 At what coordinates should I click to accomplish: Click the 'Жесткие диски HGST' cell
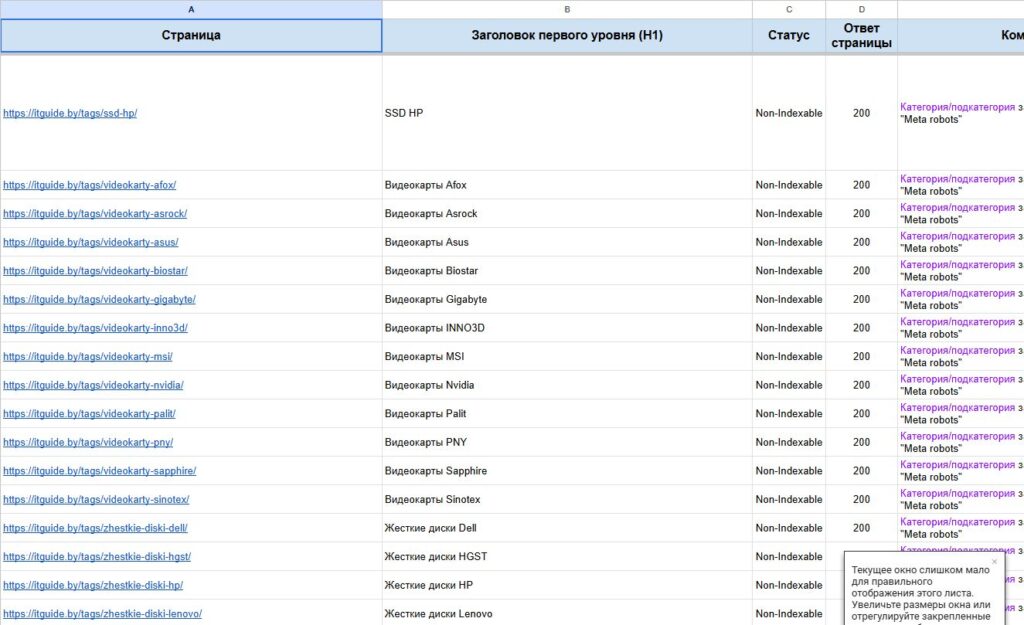coord(567,557)
